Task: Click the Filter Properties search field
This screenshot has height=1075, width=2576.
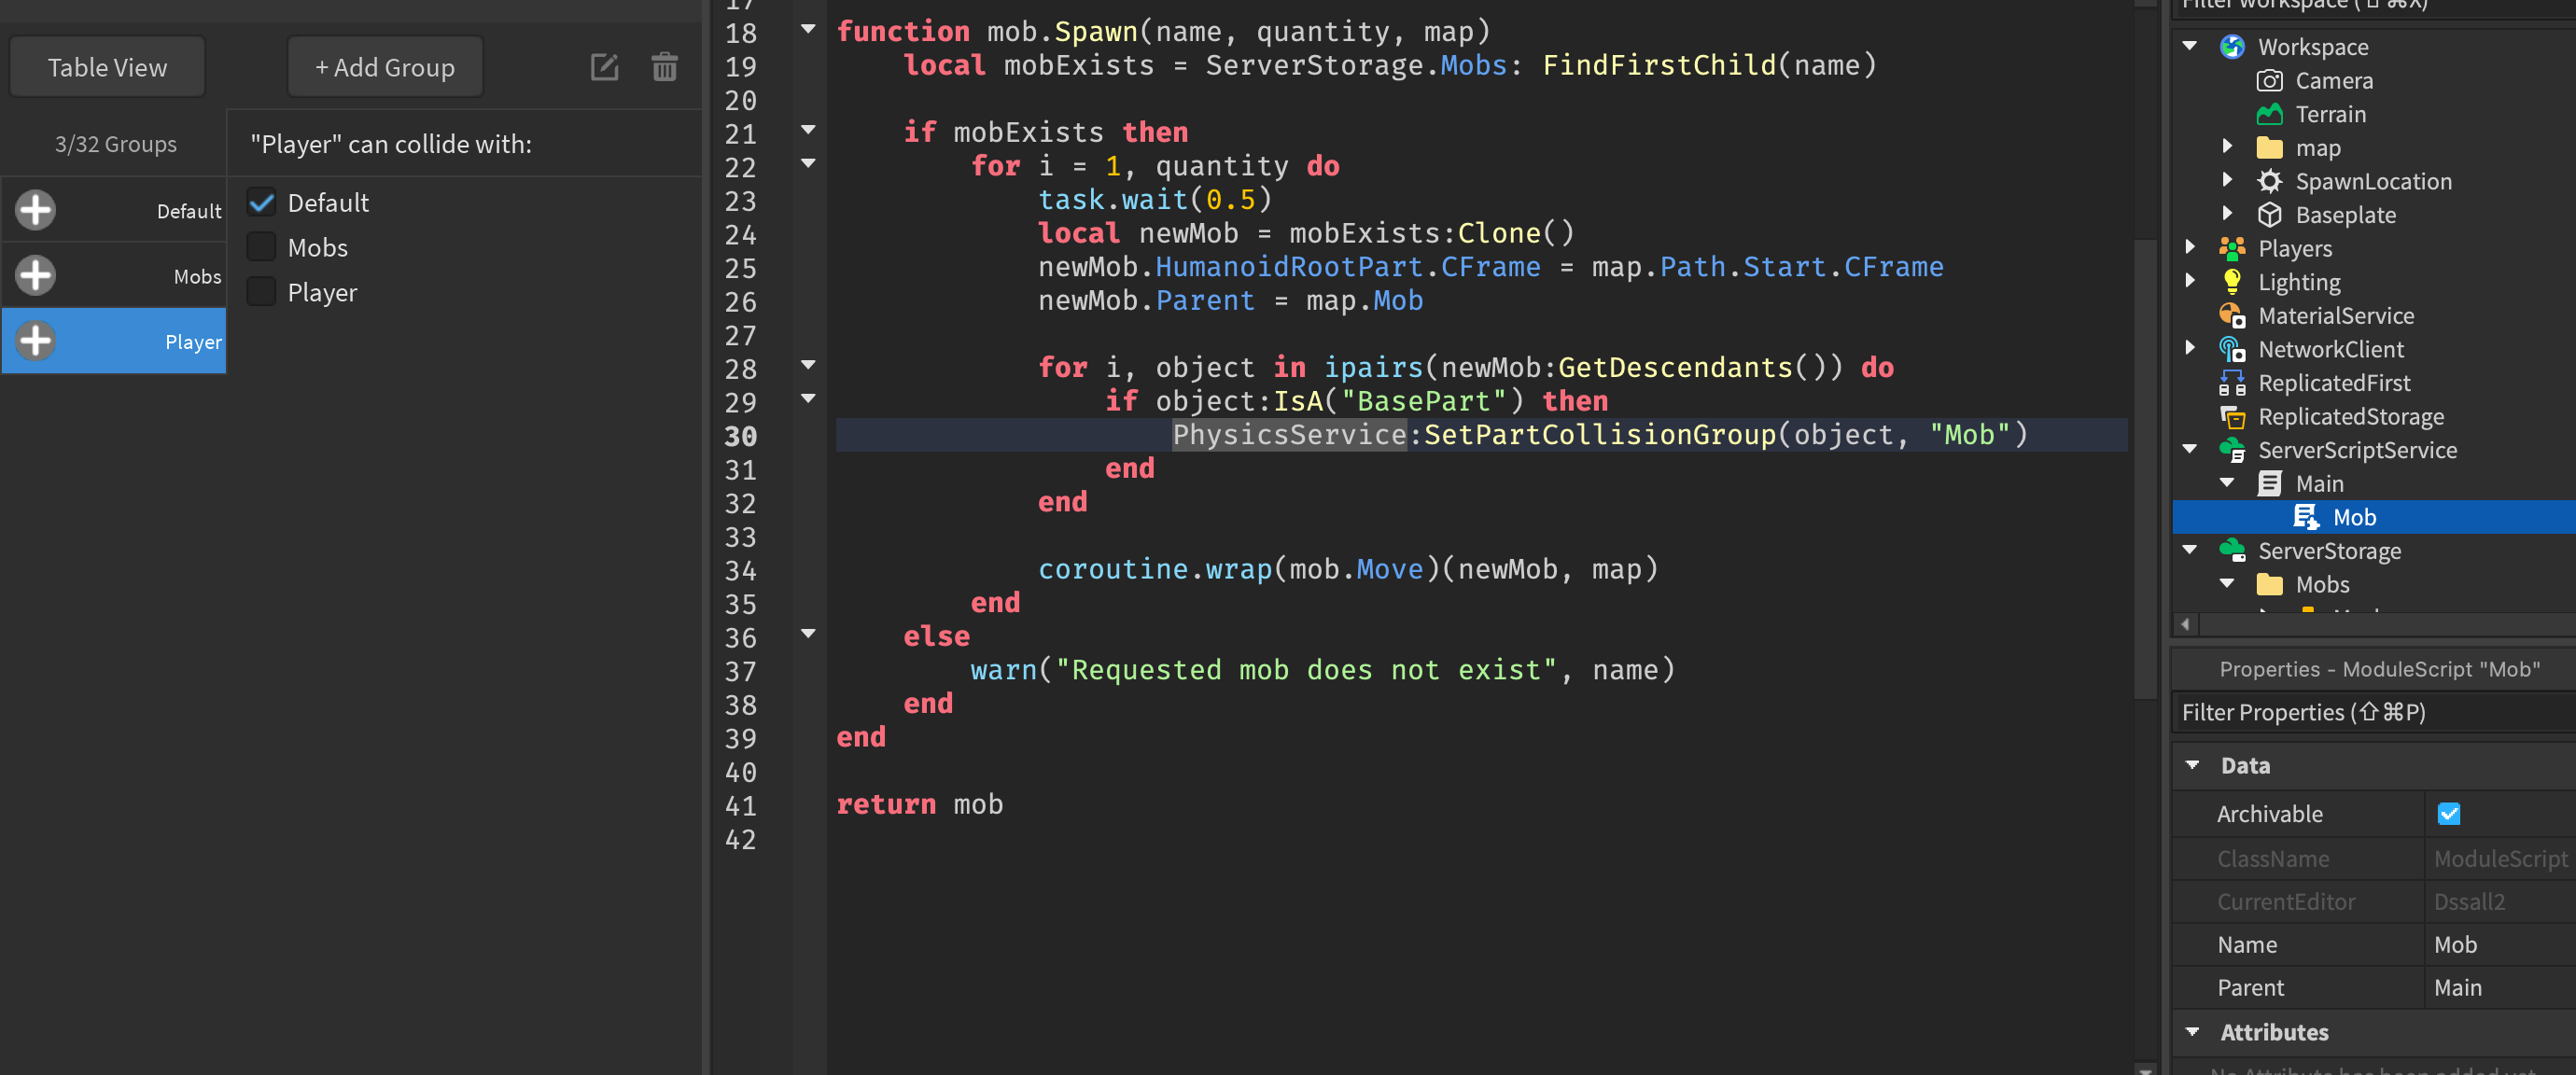Action: point(2370,712)
